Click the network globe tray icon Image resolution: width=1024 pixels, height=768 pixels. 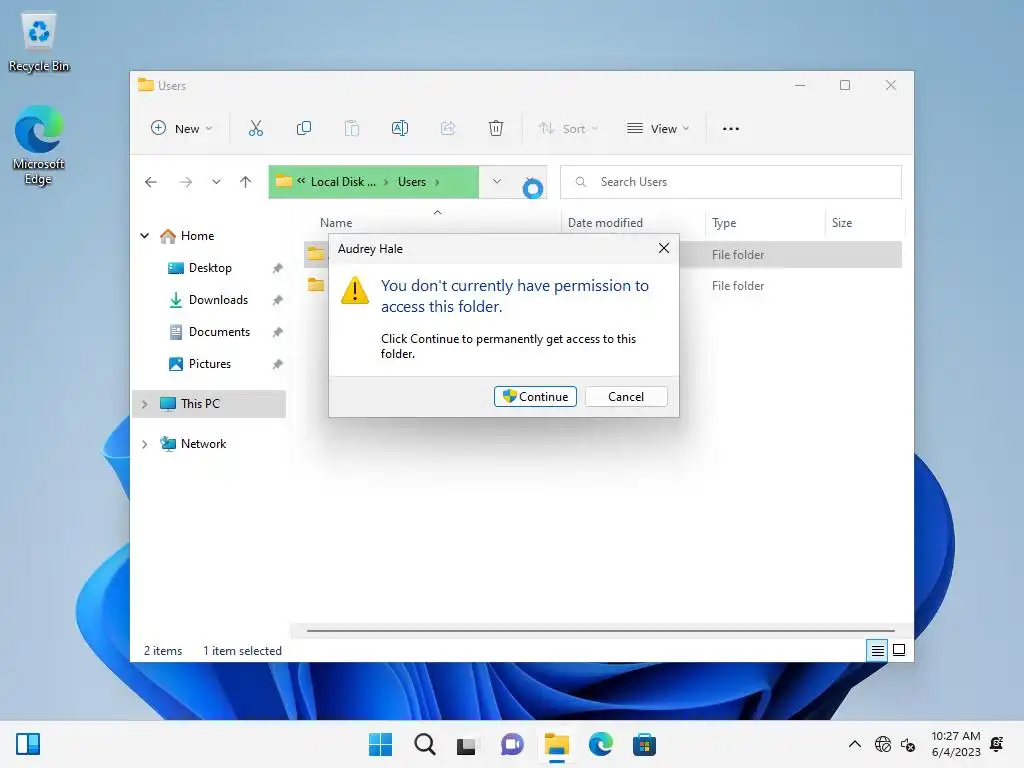pyautogui.click(x=882, y=744)
